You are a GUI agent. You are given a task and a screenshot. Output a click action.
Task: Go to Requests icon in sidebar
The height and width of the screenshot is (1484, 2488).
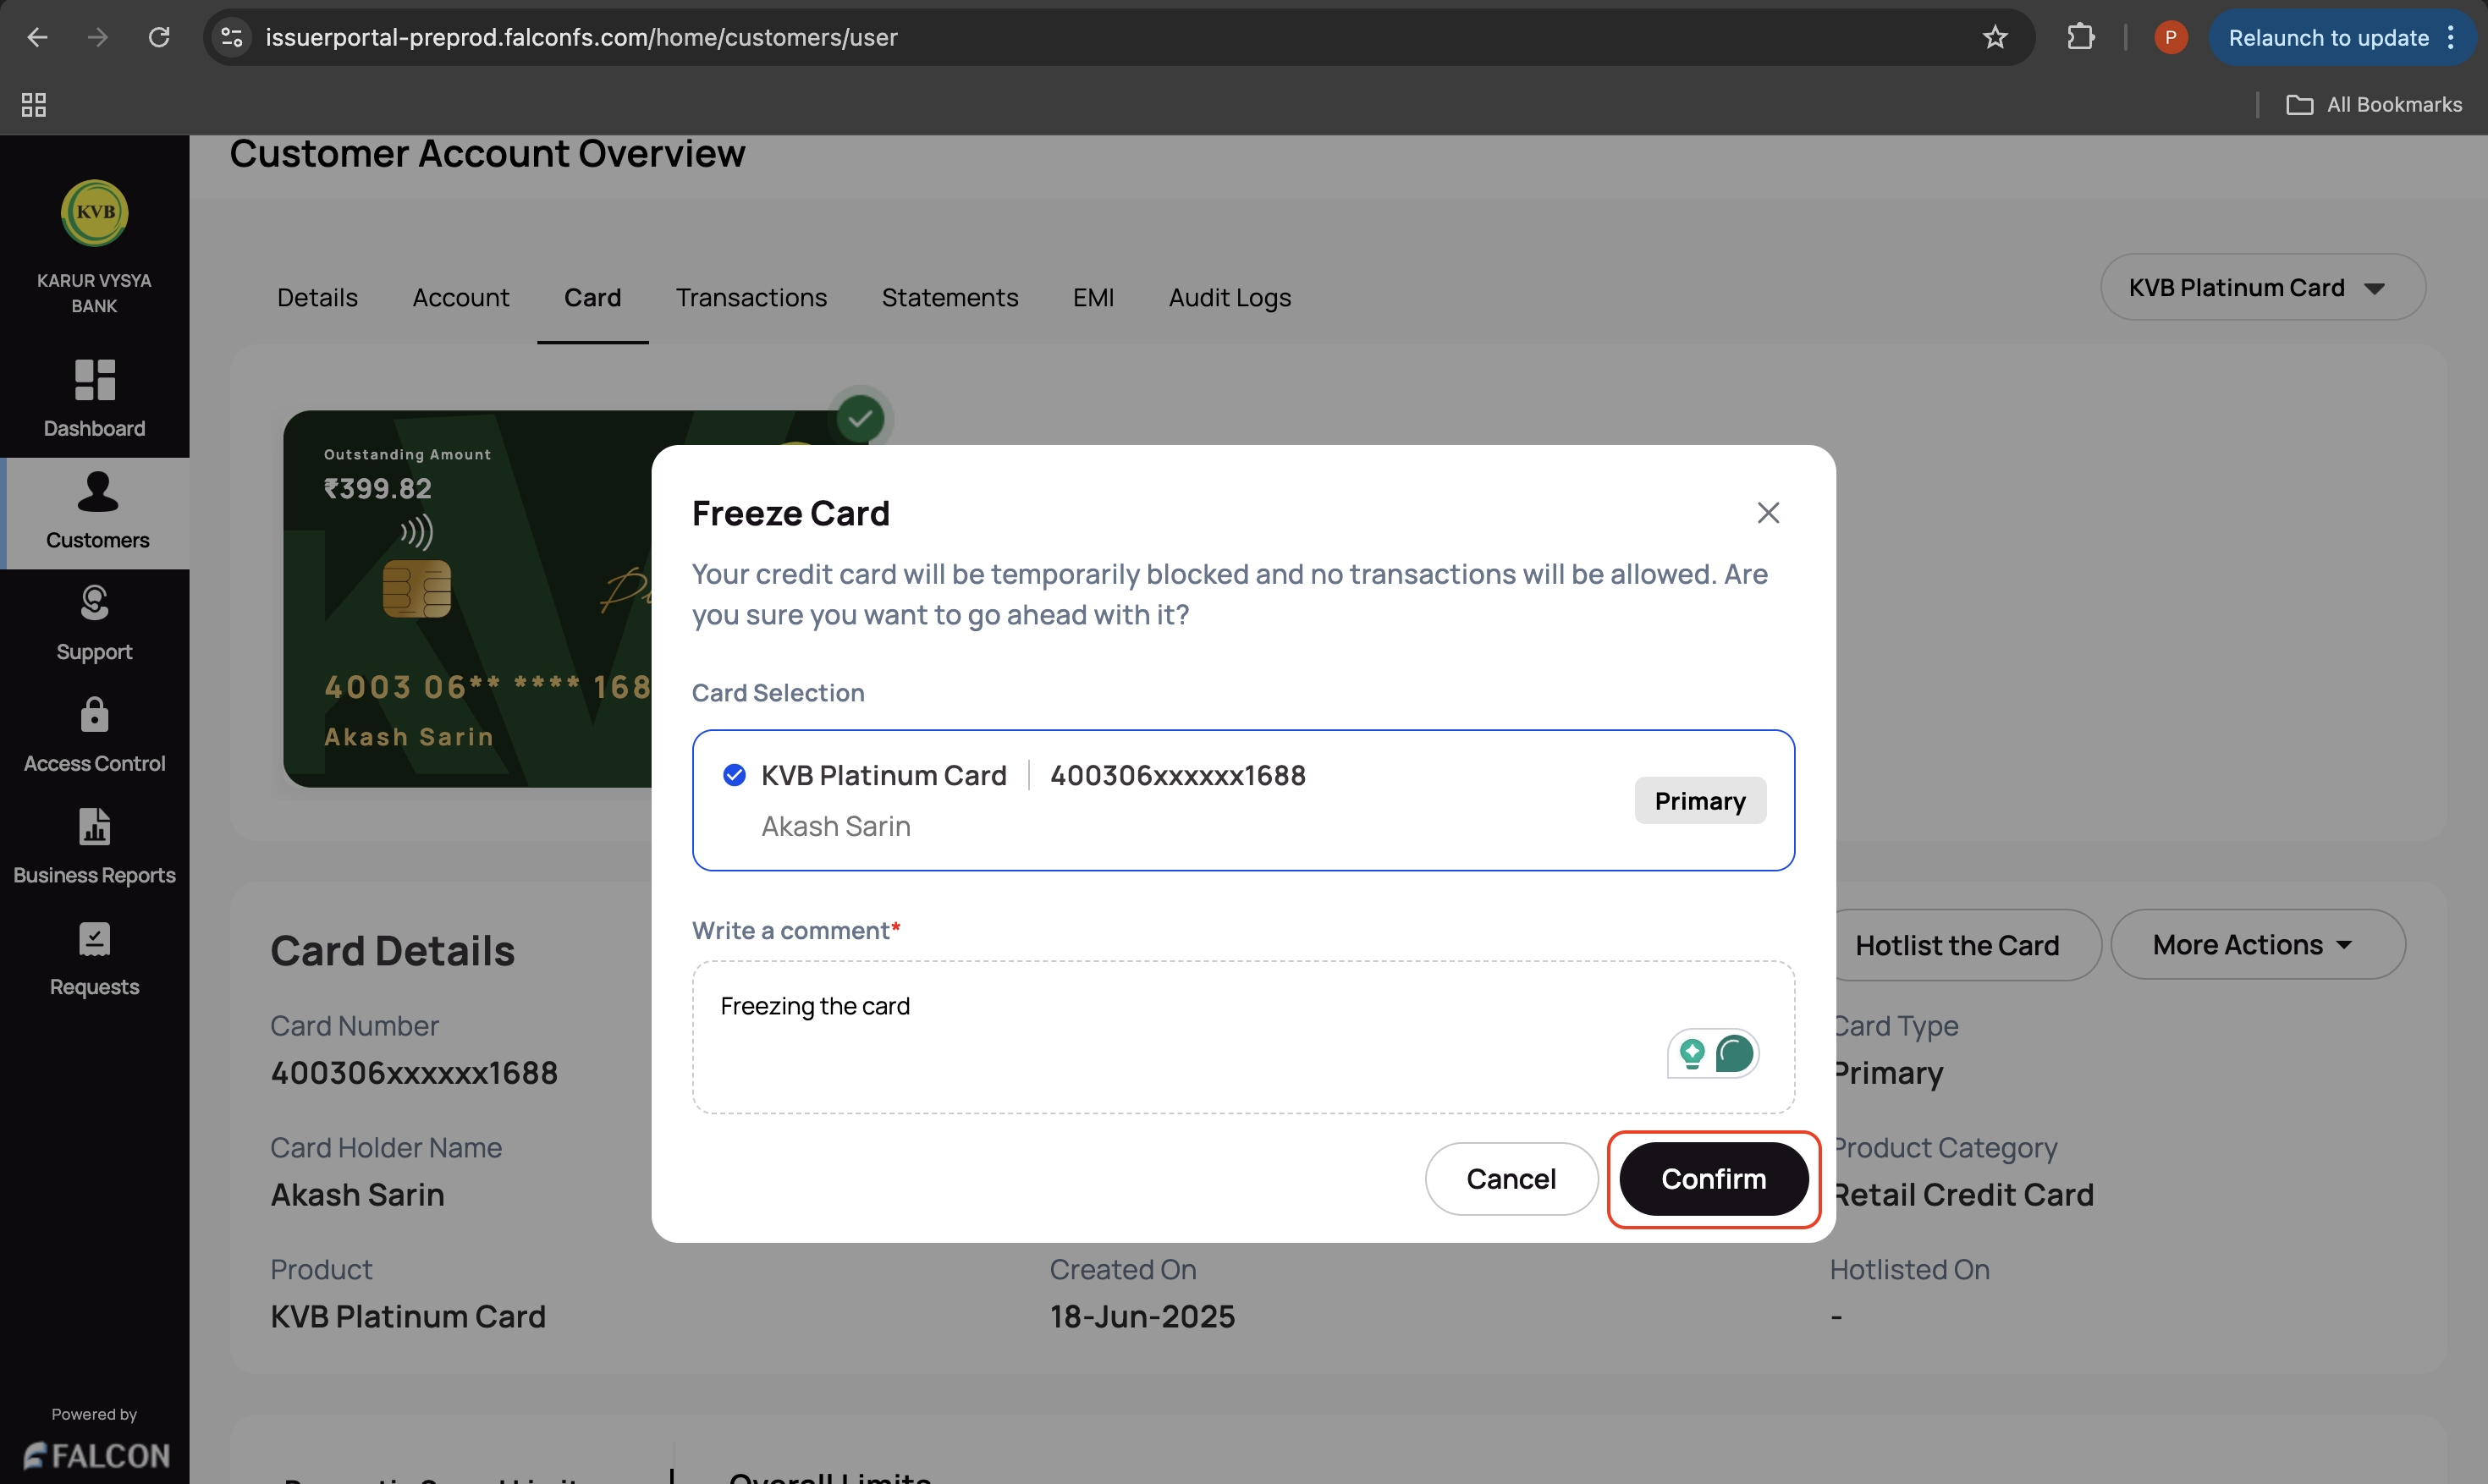coord(95,939)
